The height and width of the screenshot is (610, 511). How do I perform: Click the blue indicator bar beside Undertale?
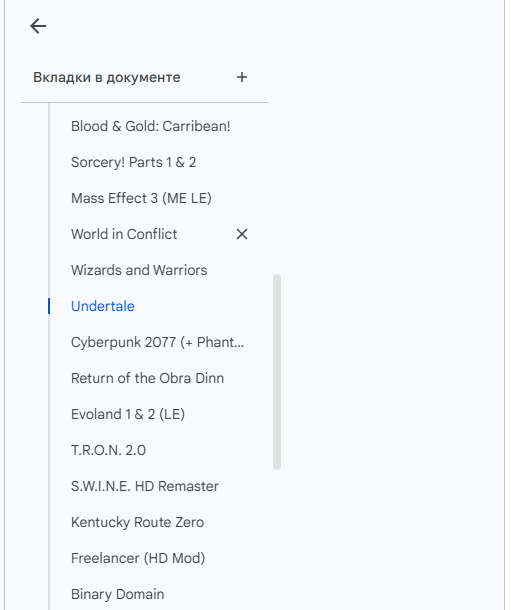[49, 306]
